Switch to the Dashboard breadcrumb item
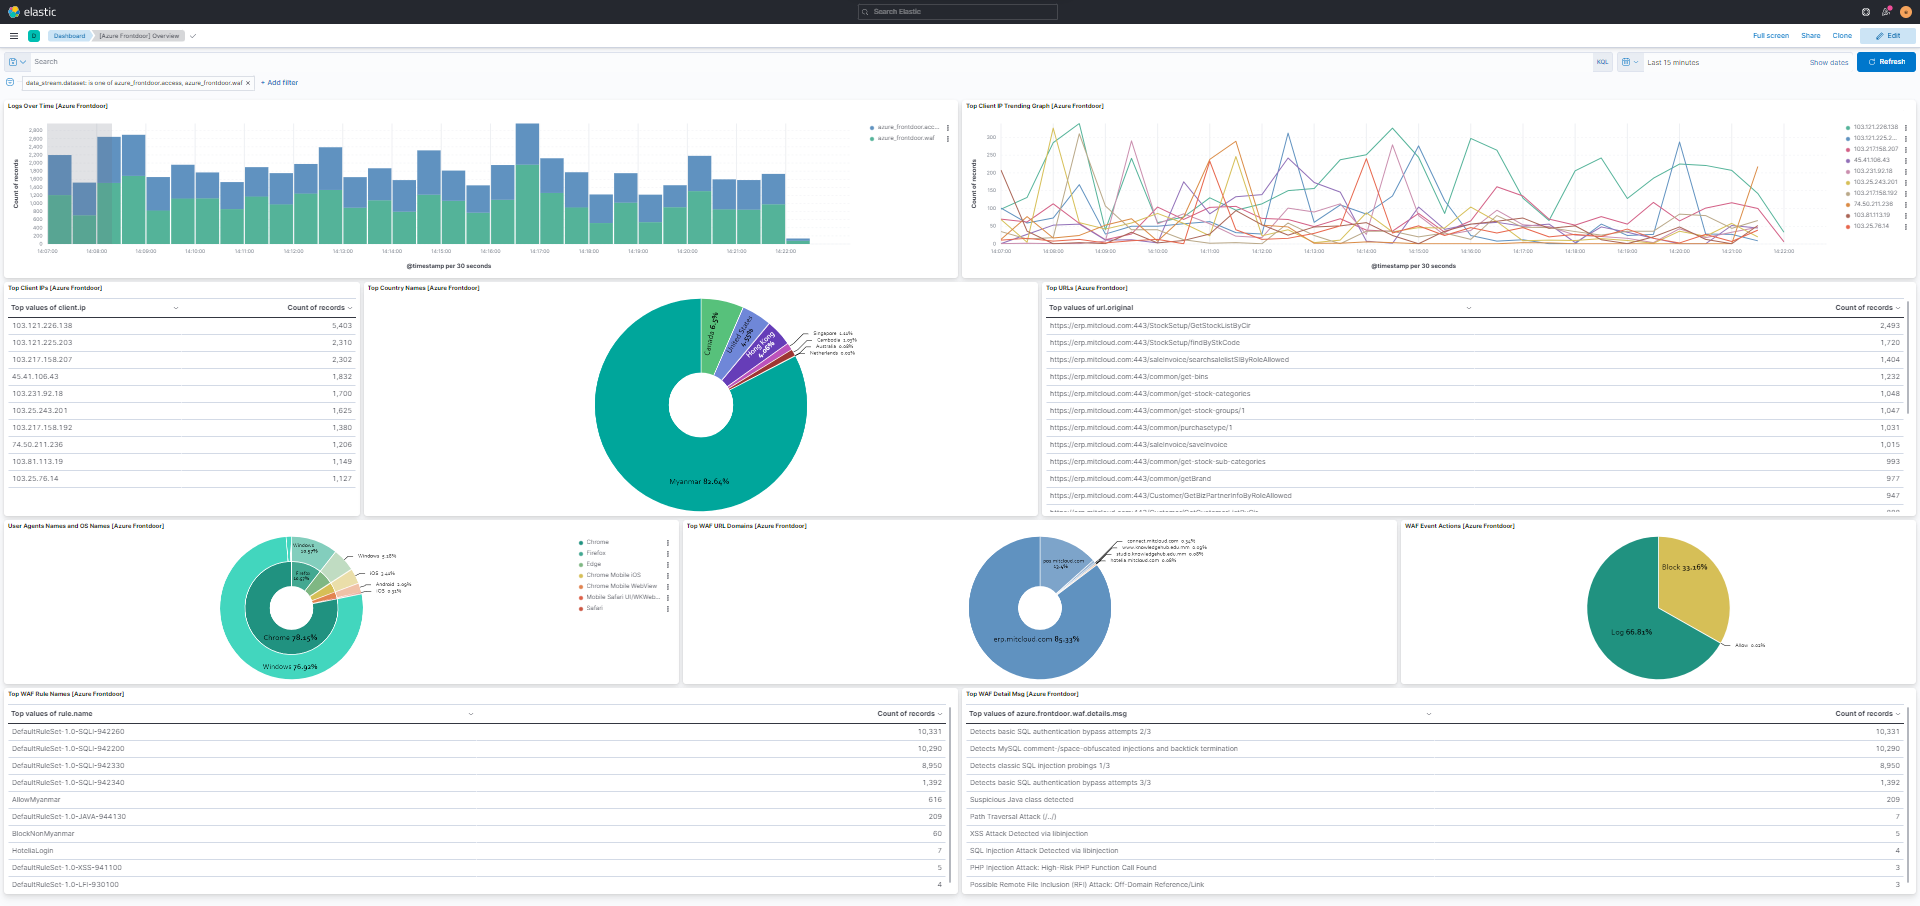Screen dimensions: 1920x906 coord(69,35)
